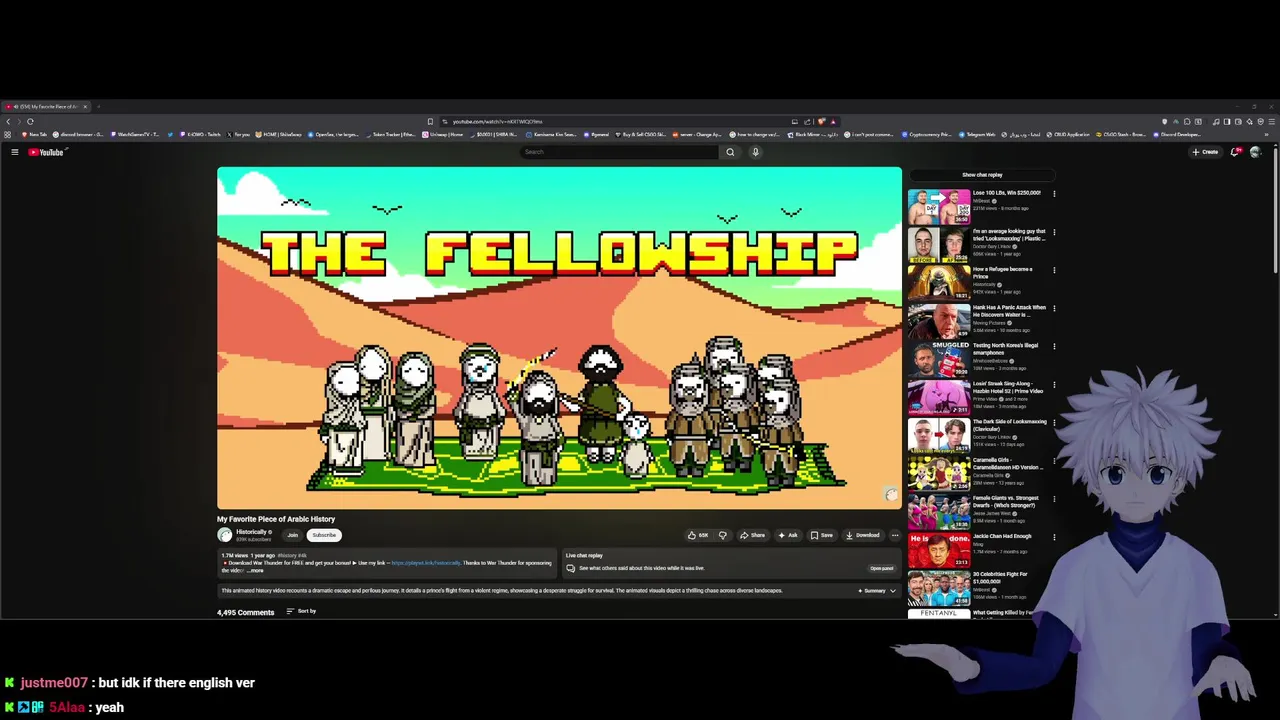Click the main video player
Image resolution: width=1280 pixels, height=720 pixels.
tap(559, 338)
